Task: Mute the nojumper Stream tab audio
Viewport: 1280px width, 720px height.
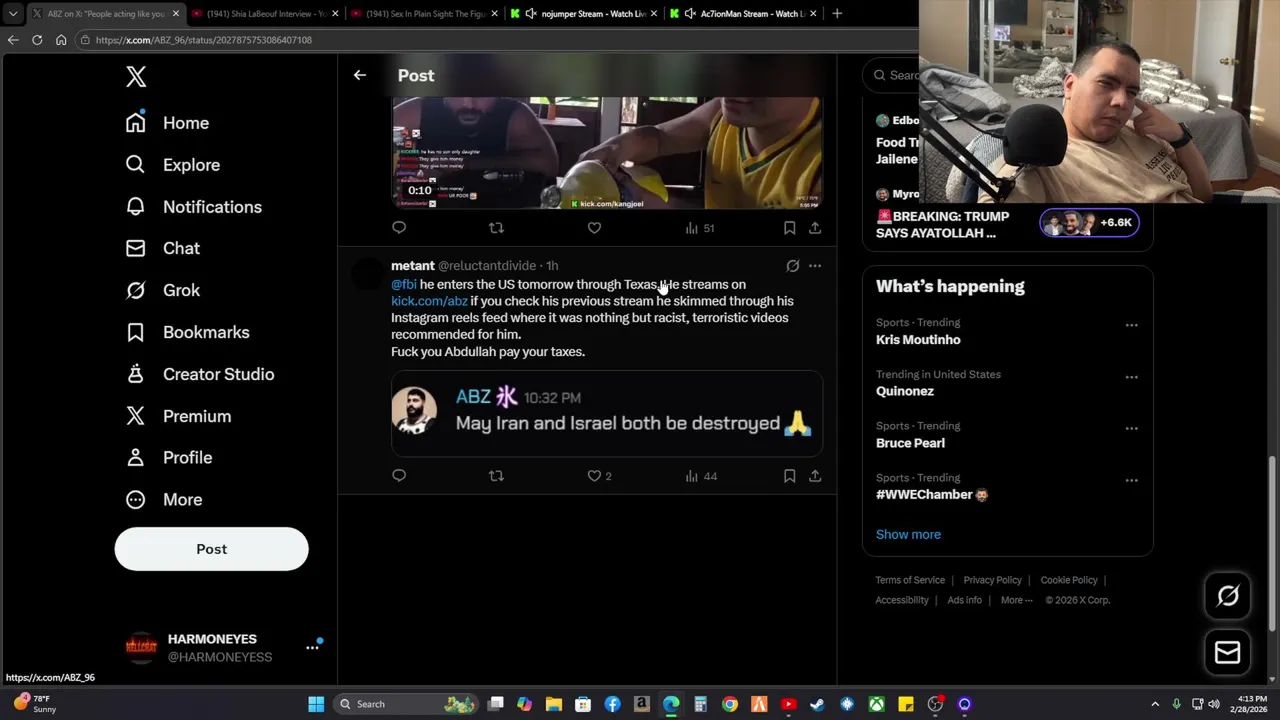Action: pyautogui.click(x=531, y=14)
